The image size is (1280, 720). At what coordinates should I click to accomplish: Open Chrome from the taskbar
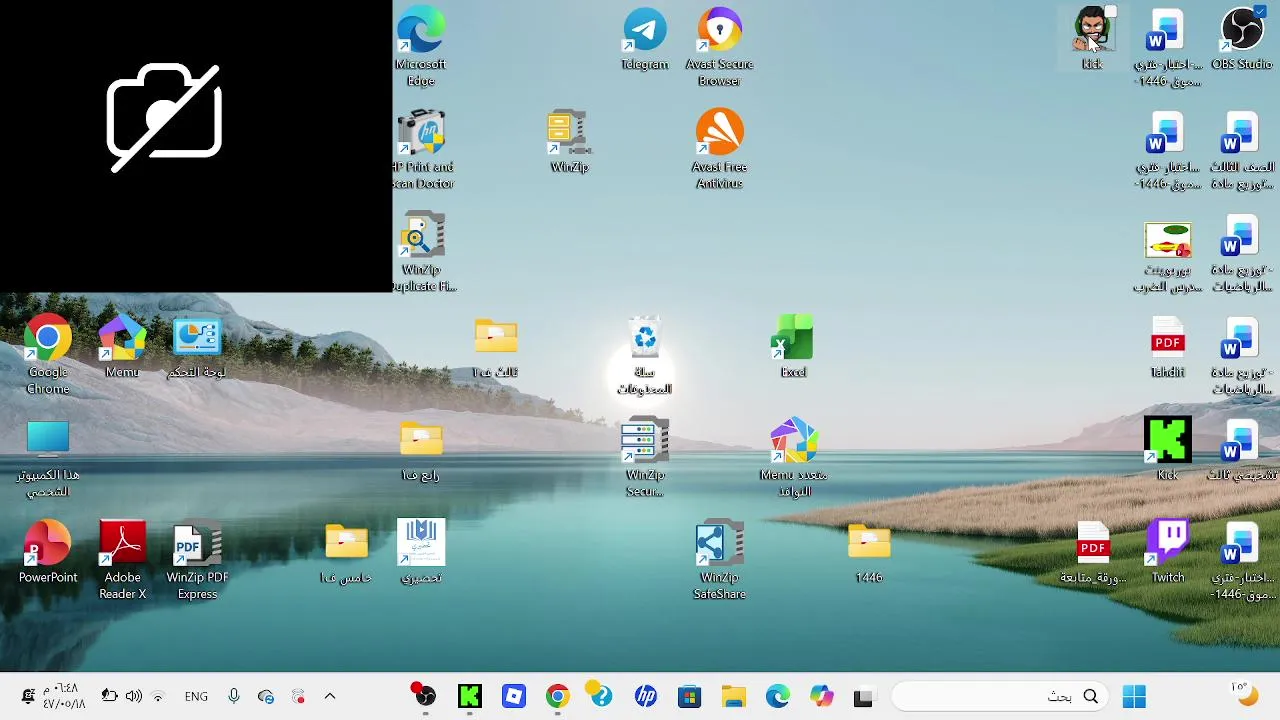coord(558,696)
